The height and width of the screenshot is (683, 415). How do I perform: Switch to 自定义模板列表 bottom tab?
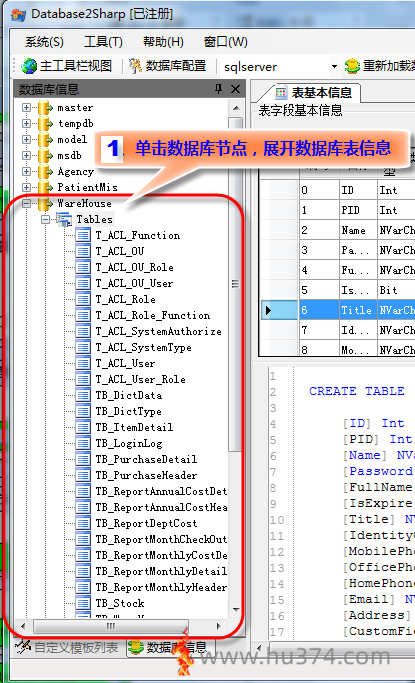[x=67, y=648]
